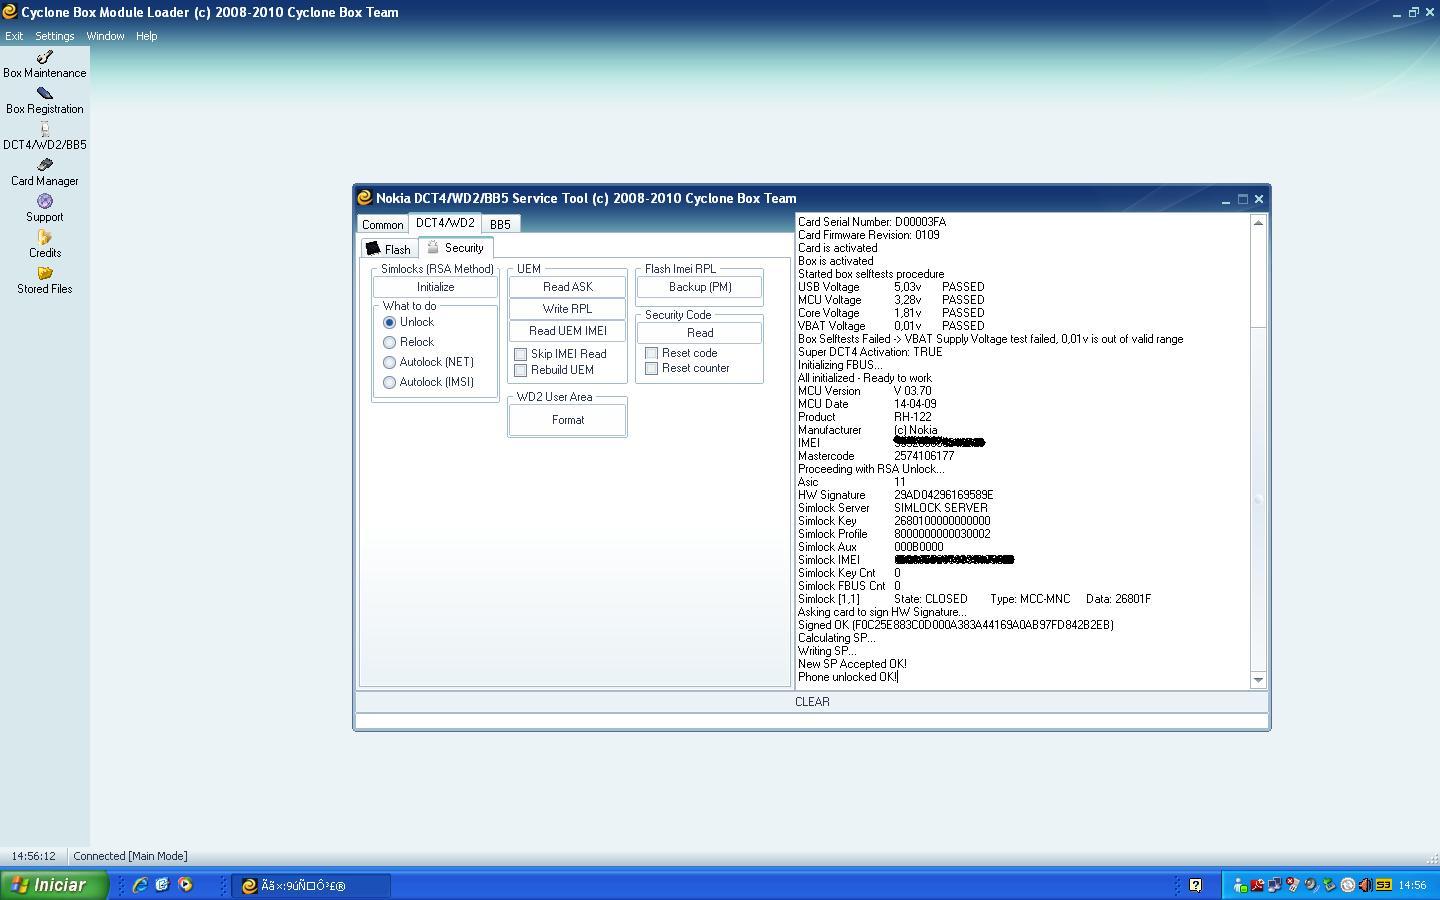
Task: Click the Mastercode value 2574106177
Action: coord(924,456)
